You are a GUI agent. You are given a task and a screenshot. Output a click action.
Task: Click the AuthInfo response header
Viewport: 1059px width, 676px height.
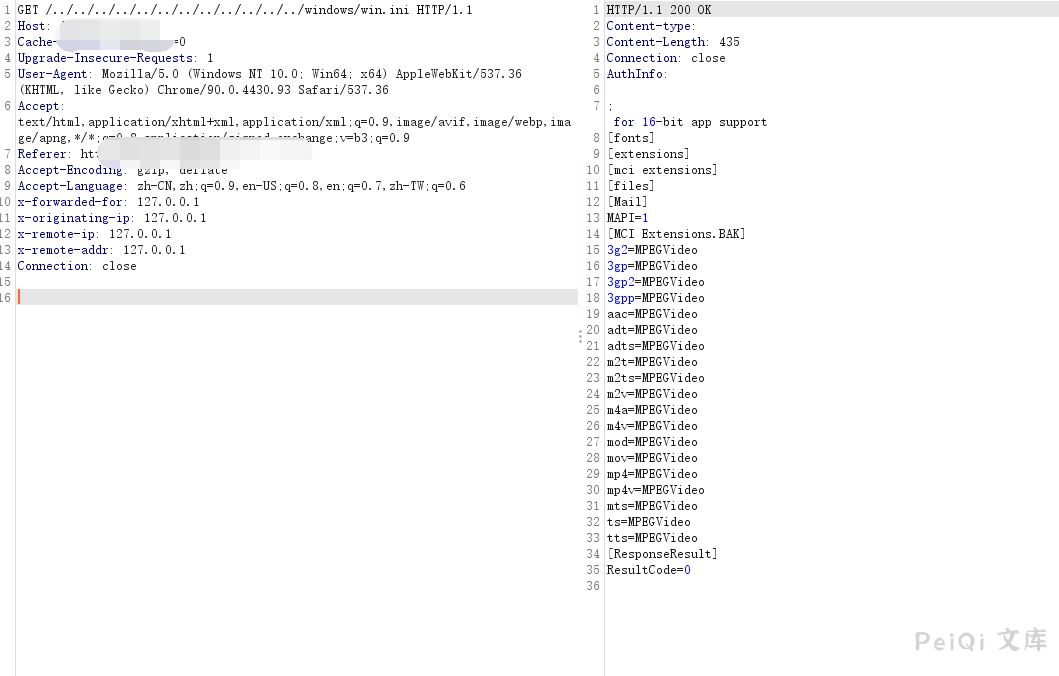[636, 74]
